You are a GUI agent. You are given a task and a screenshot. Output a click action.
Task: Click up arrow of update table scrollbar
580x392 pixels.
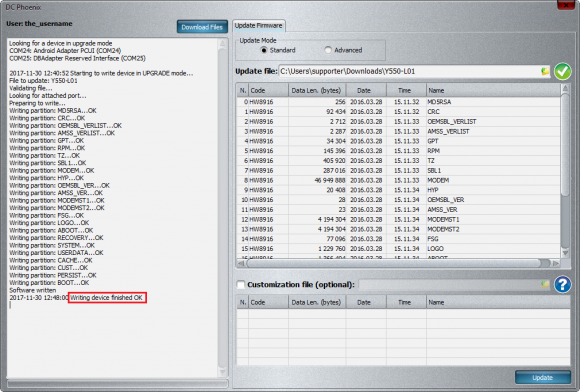(x=565, y=88)
